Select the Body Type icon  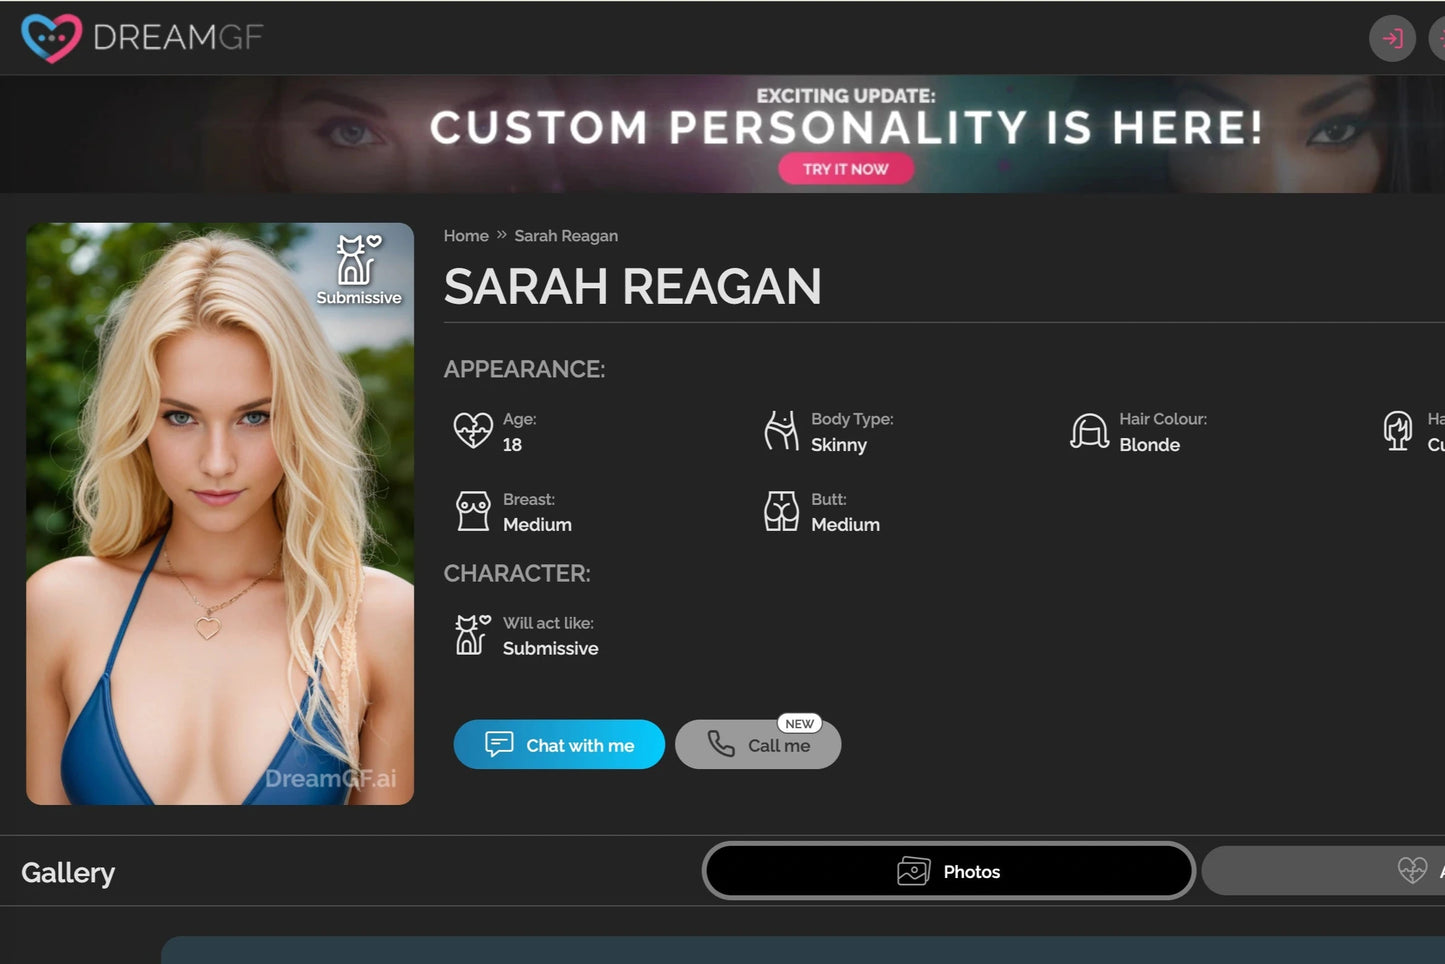coord(781,431)
